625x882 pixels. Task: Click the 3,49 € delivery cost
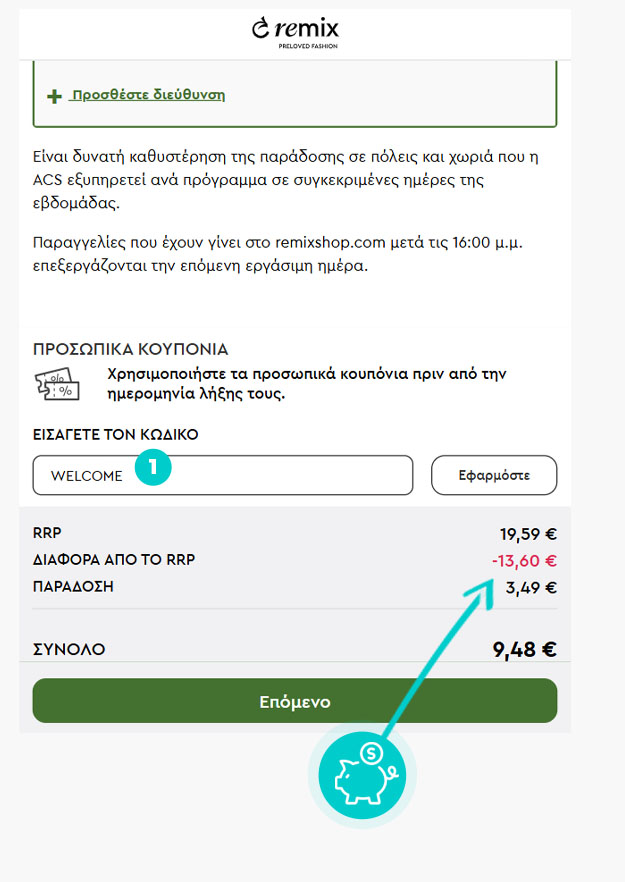(530, 588)
